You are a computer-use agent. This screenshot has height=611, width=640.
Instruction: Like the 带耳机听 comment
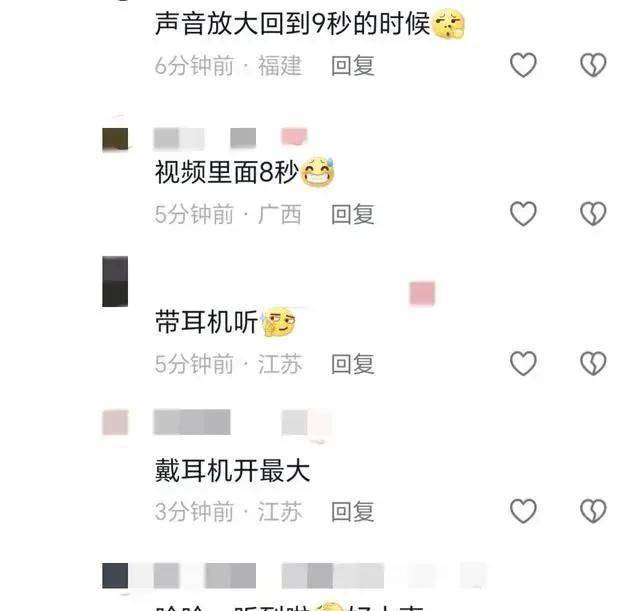pyautogui.click(x=523, y=363)
